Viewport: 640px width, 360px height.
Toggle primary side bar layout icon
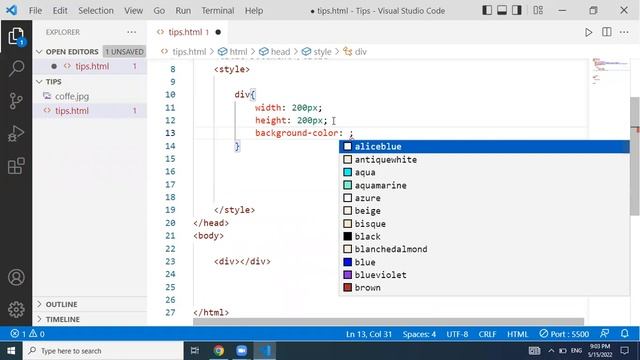(x=487, y=10)
